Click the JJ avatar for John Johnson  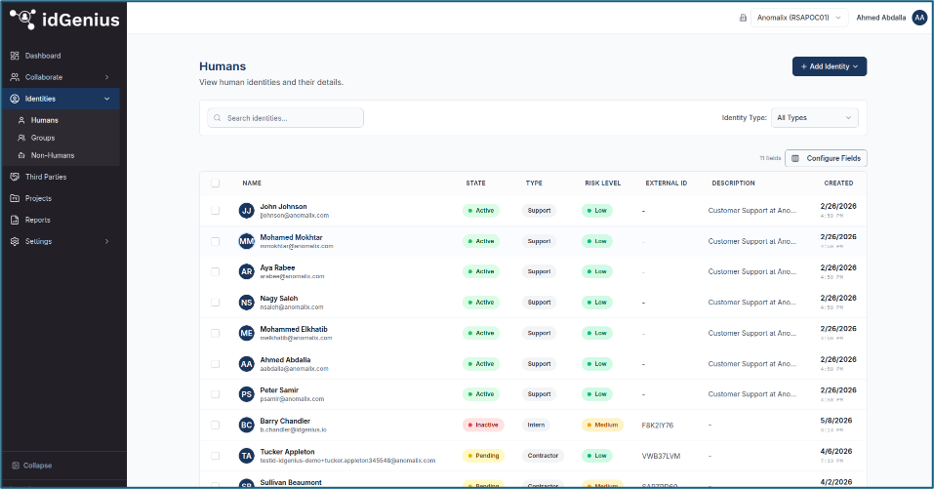point(247,210)
